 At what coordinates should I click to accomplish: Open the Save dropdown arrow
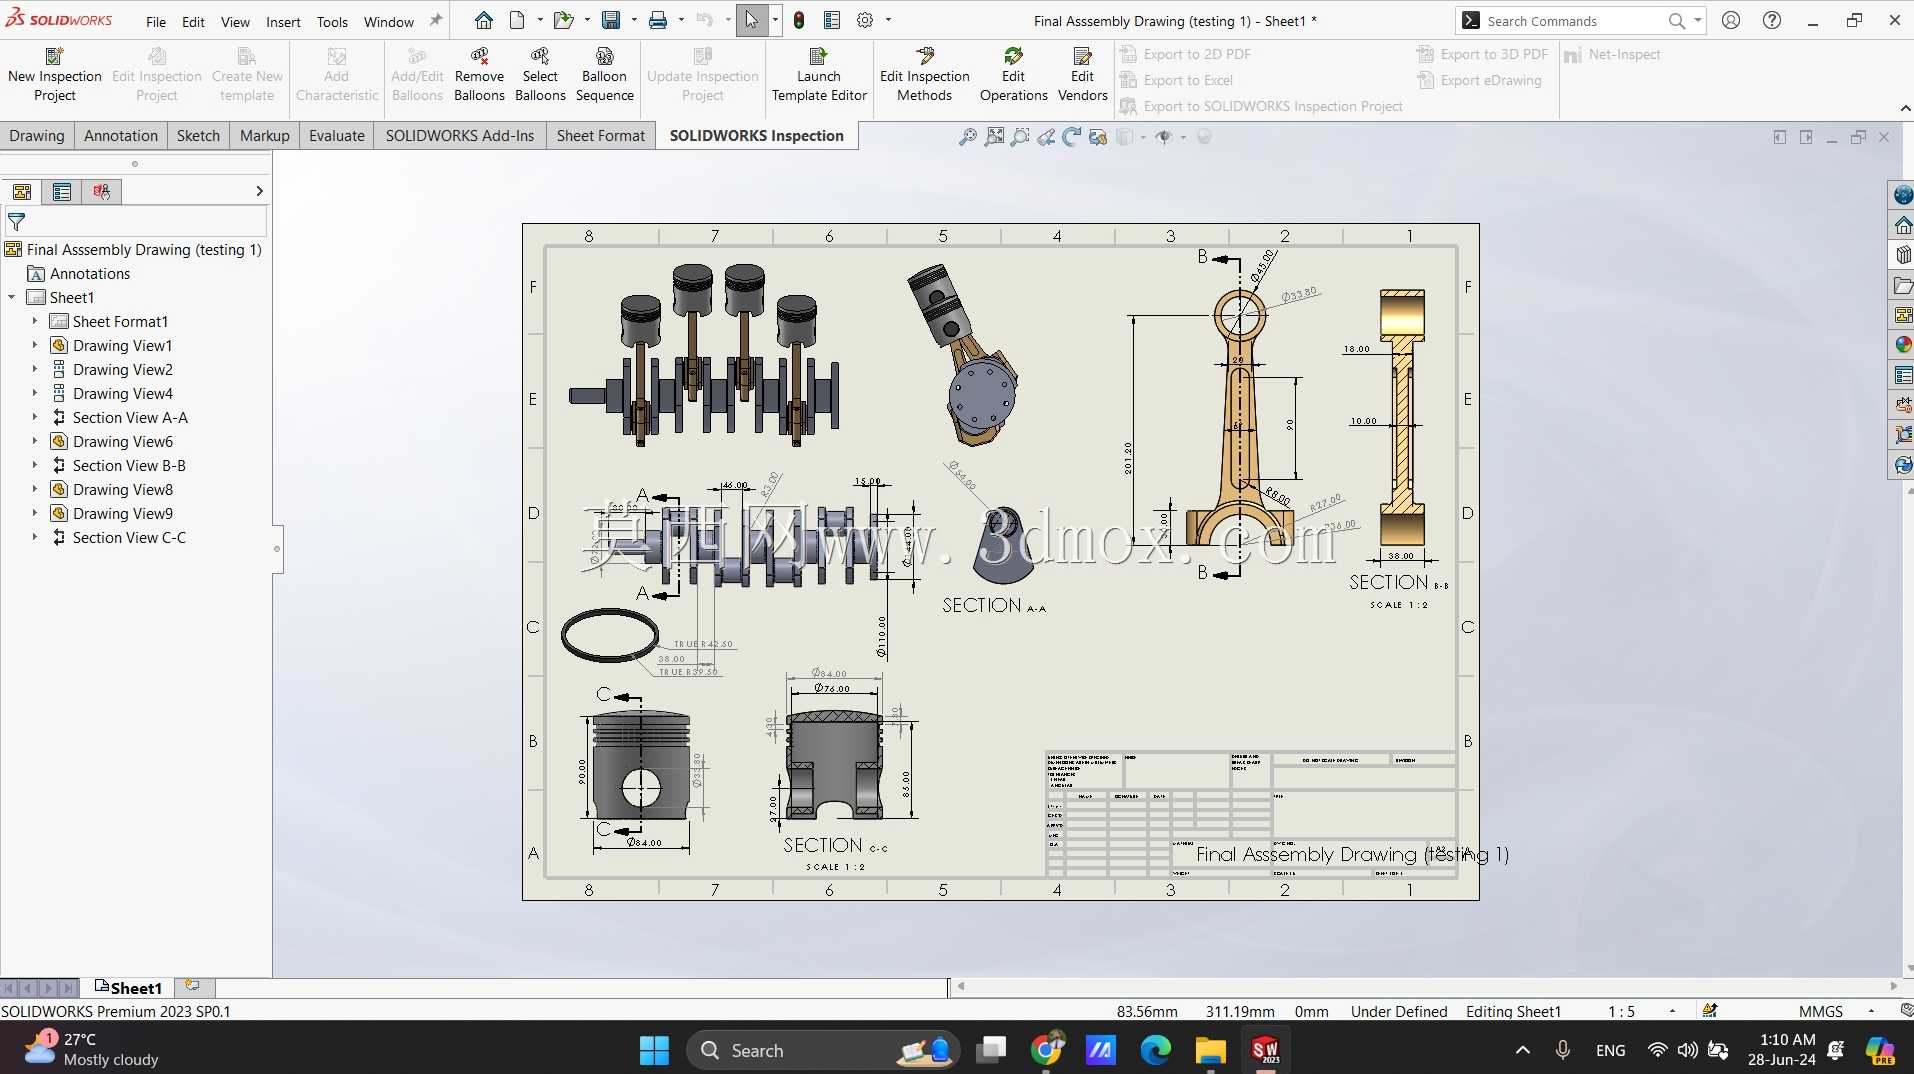pos(634,20)
